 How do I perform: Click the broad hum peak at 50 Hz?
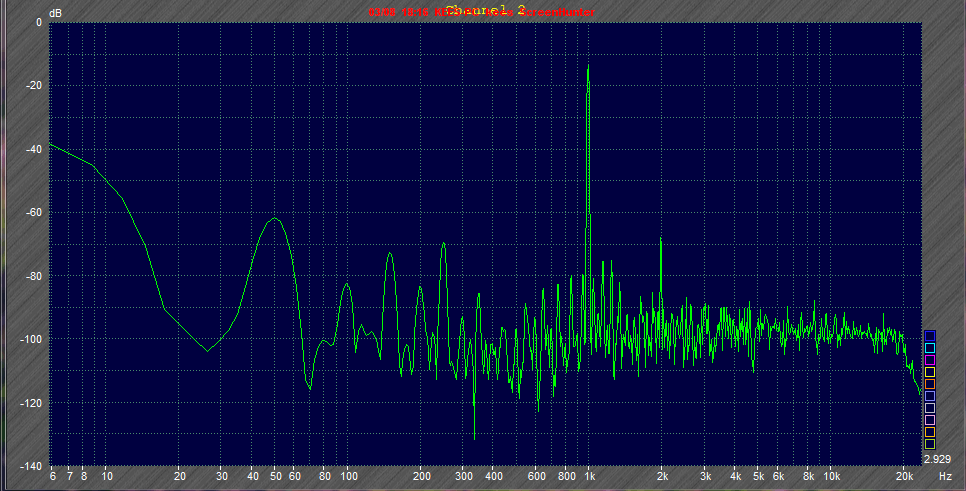tap(275, 218)
